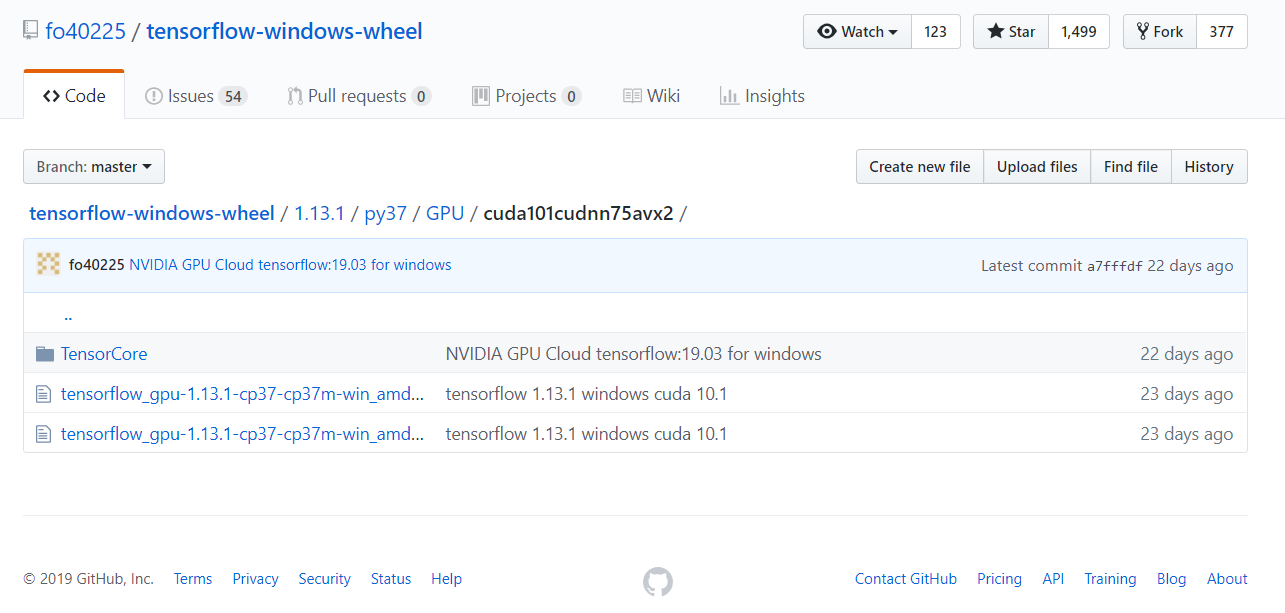Click Find file button
Image resolution: width=1285 pixels, height=613 pixels.
[x=1131, y=167]
